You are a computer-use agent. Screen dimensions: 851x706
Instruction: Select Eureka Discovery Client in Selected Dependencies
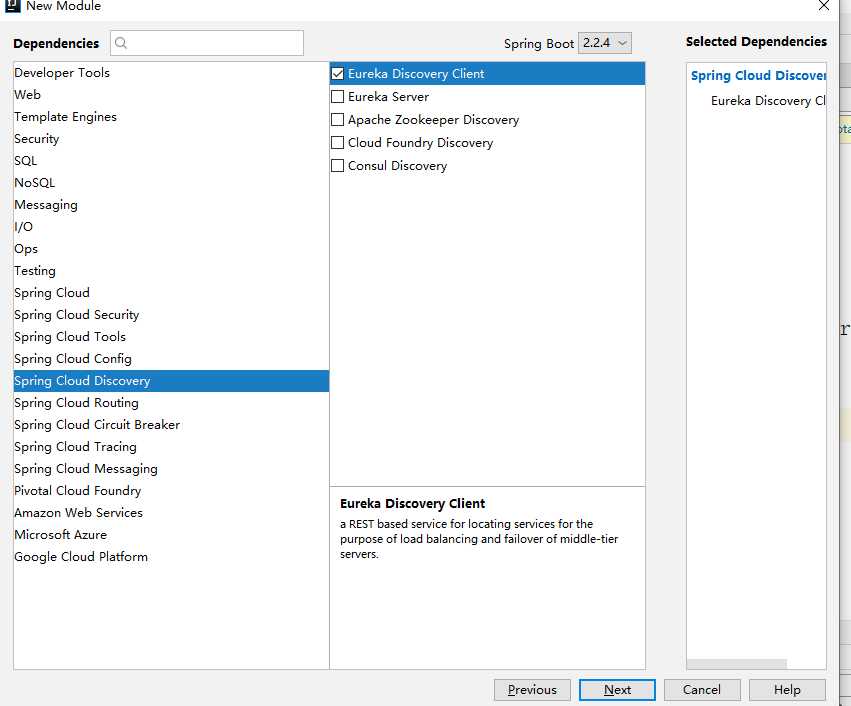(768, 101)
